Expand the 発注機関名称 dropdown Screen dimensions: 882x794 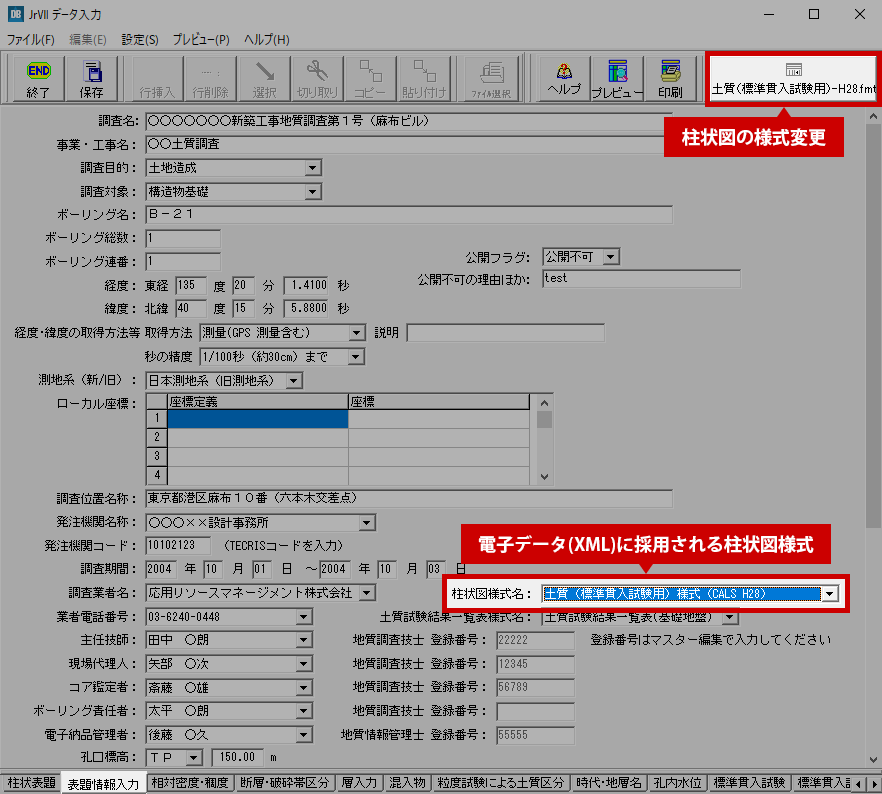pos(366,522)
